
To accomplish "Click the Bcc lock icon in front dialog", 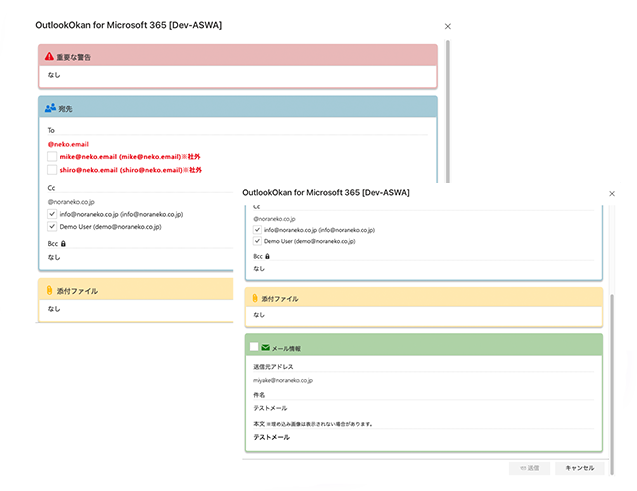I will pyautogui.click(x=267, y=256).
